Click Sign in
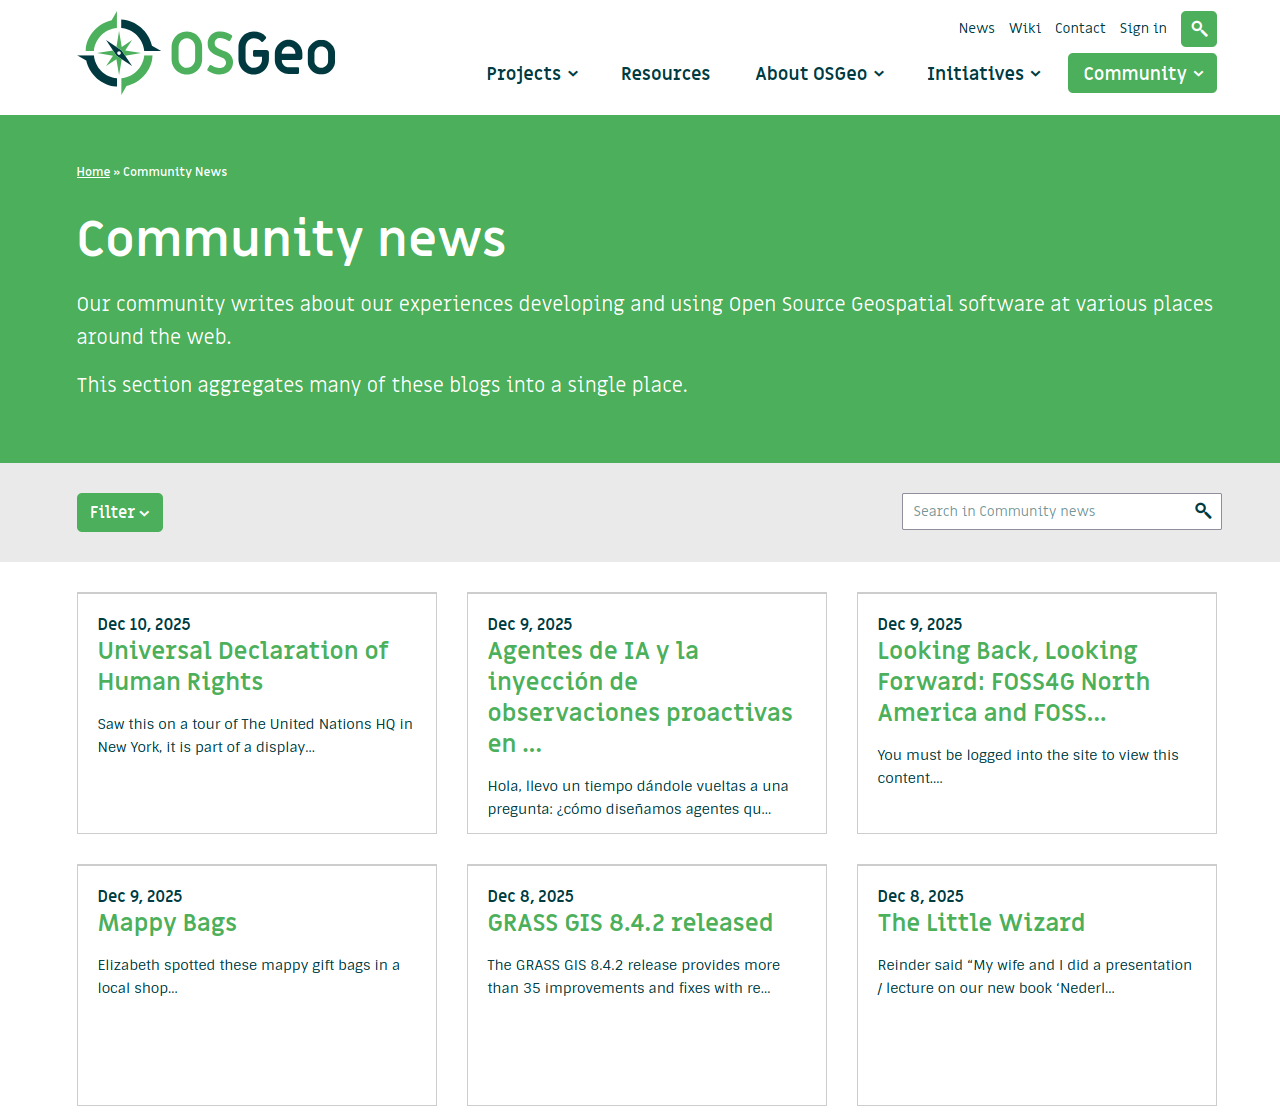The image size is (1280, 1115). tap(1142, 28)
